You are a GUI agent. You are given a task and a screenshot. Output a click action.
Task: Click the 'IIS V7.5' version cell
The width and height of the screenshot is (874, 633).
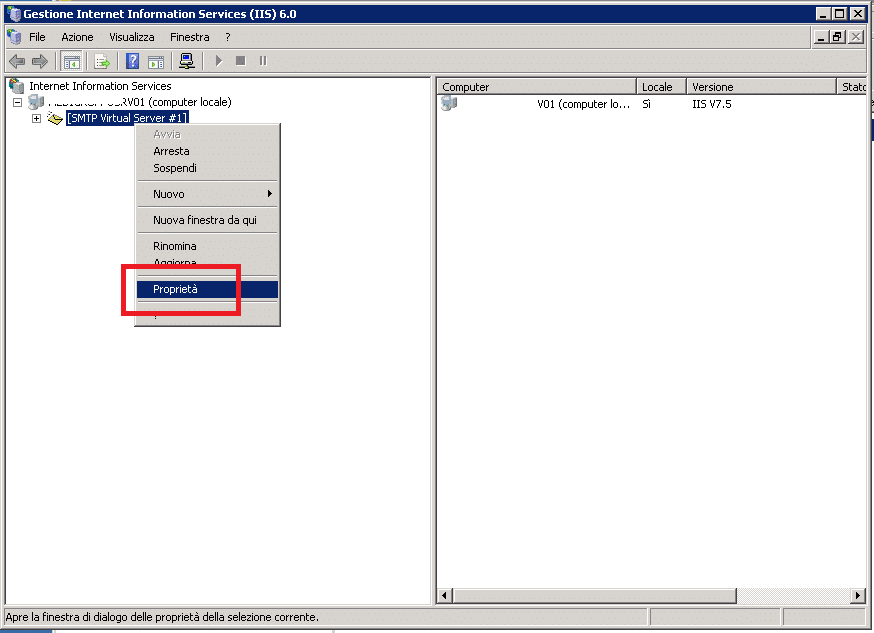pos(712,104)
